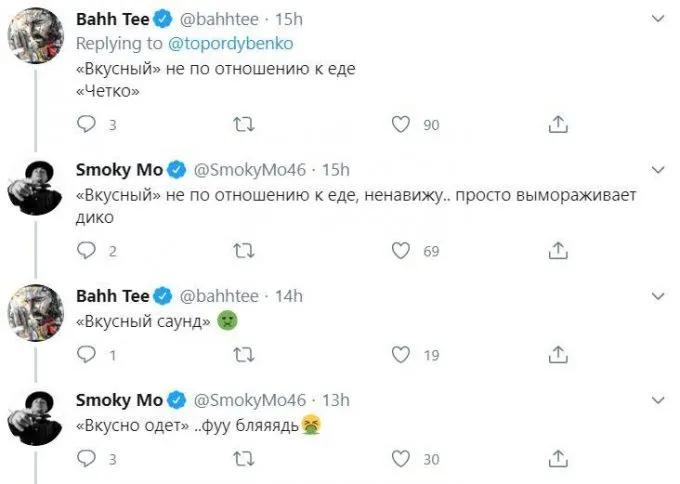The height and width of the screenshot is (484, 680).
Task: Expand options chevron on «вымораживает дико» tweet
Action: (658, 168)
